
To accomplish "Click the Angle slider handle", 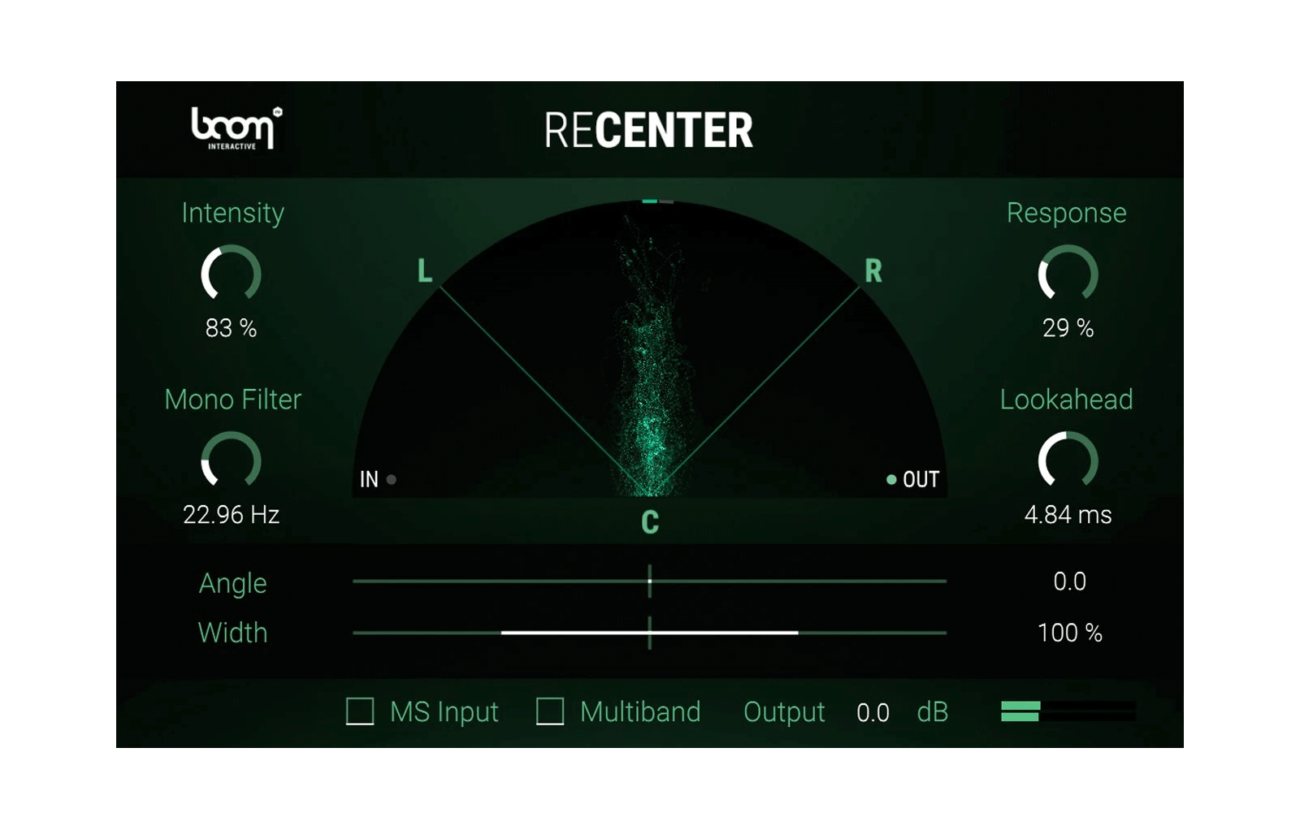I will [x=650, y=582].
